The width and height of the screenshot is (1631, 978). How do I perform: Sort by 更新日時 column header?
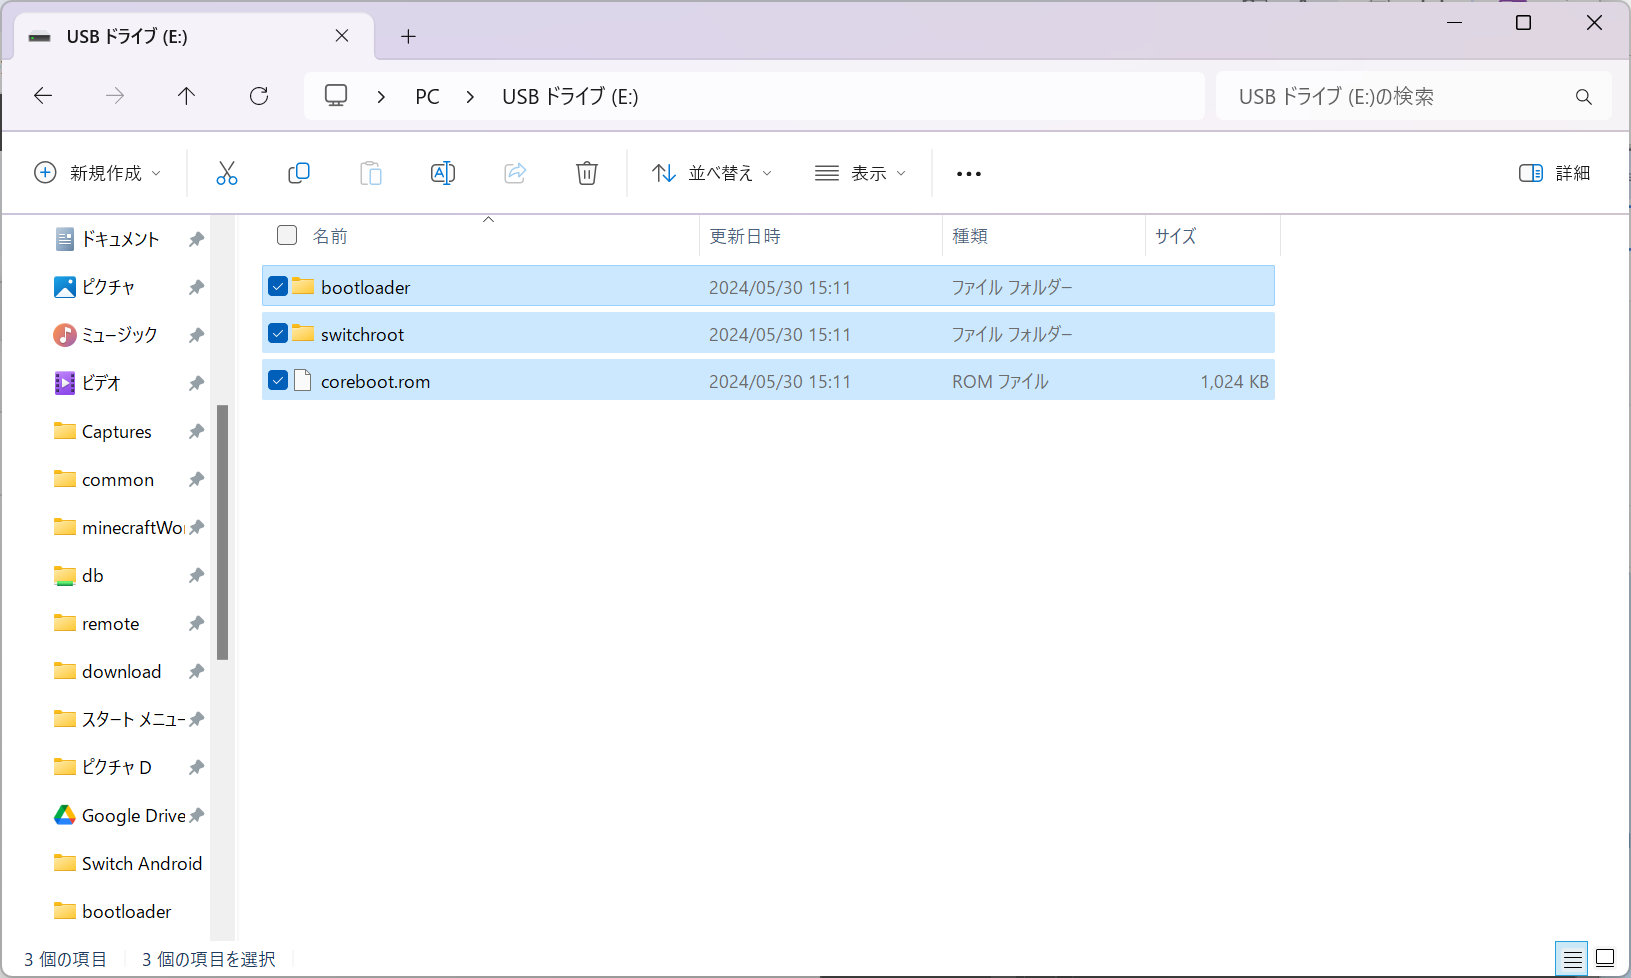point(745,236)
